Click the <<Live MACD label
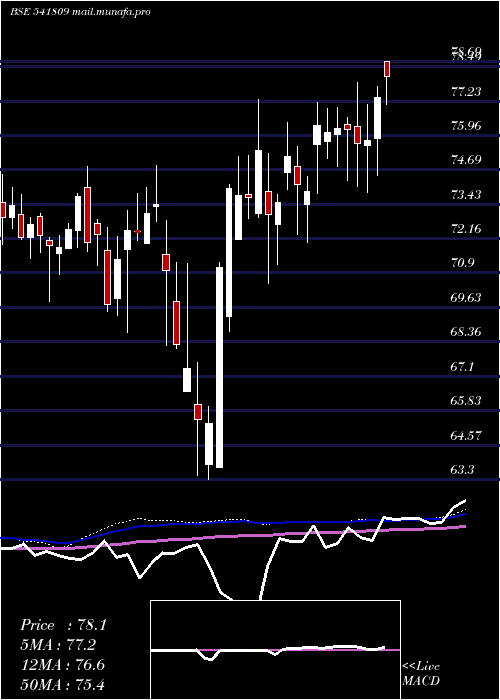 (x=421, y=674)
